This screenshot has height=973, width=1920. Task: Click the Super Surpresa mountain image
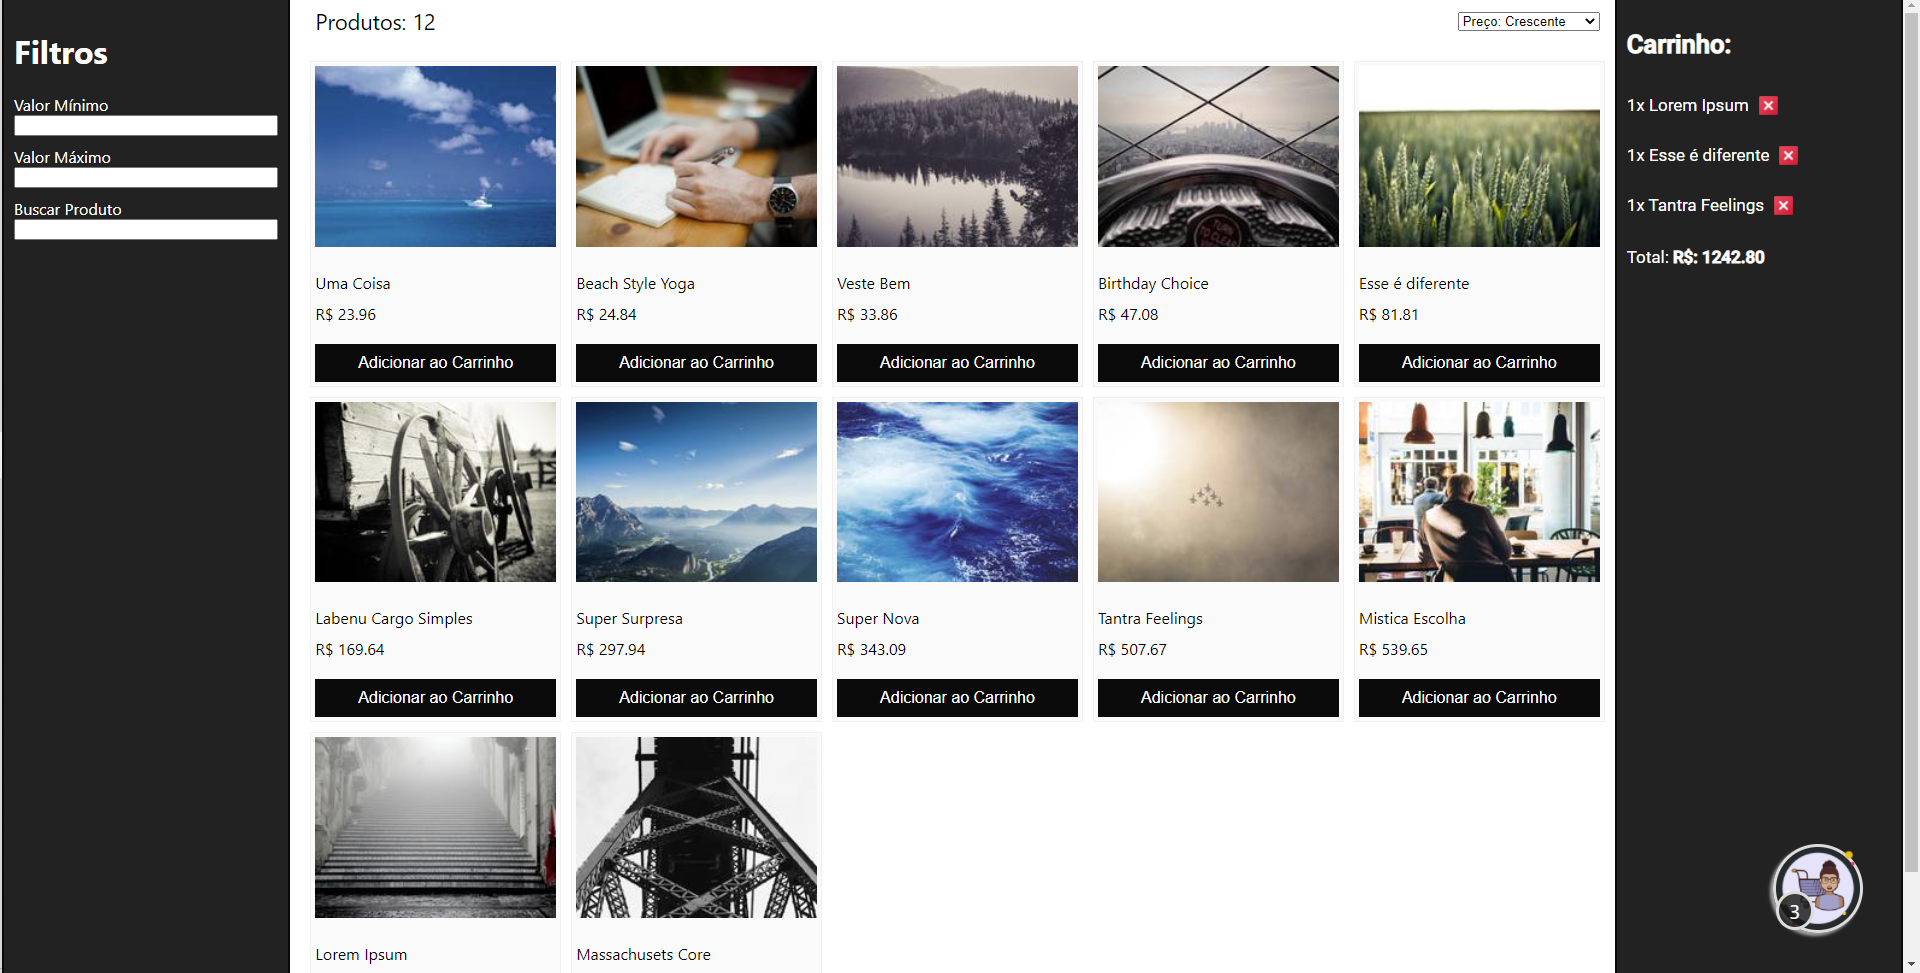pyautogui.click(x=696, y=492)
